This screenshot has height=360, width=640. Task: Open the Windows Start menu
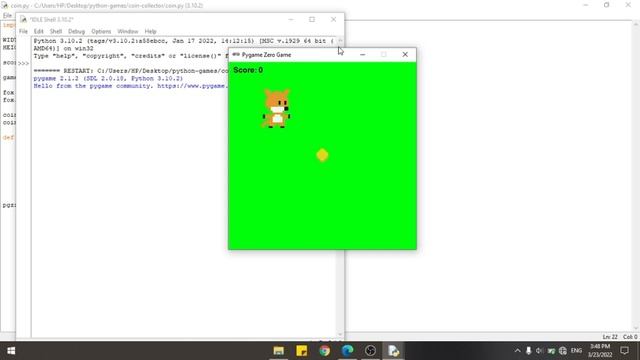pos(11,351)
